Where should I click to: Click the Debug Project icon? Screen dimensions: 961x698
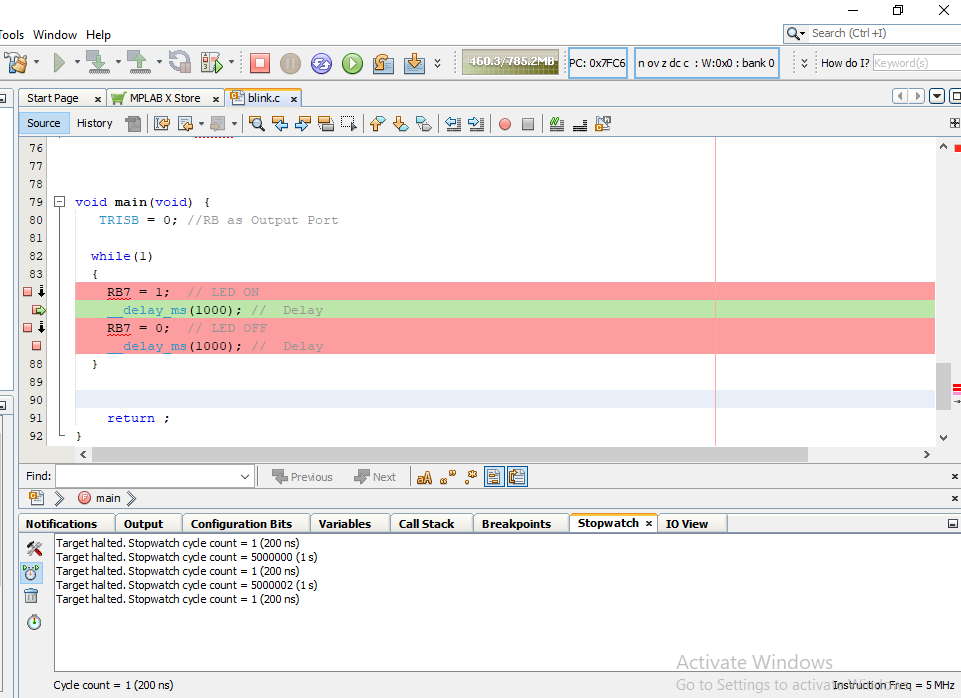[211, 63]
